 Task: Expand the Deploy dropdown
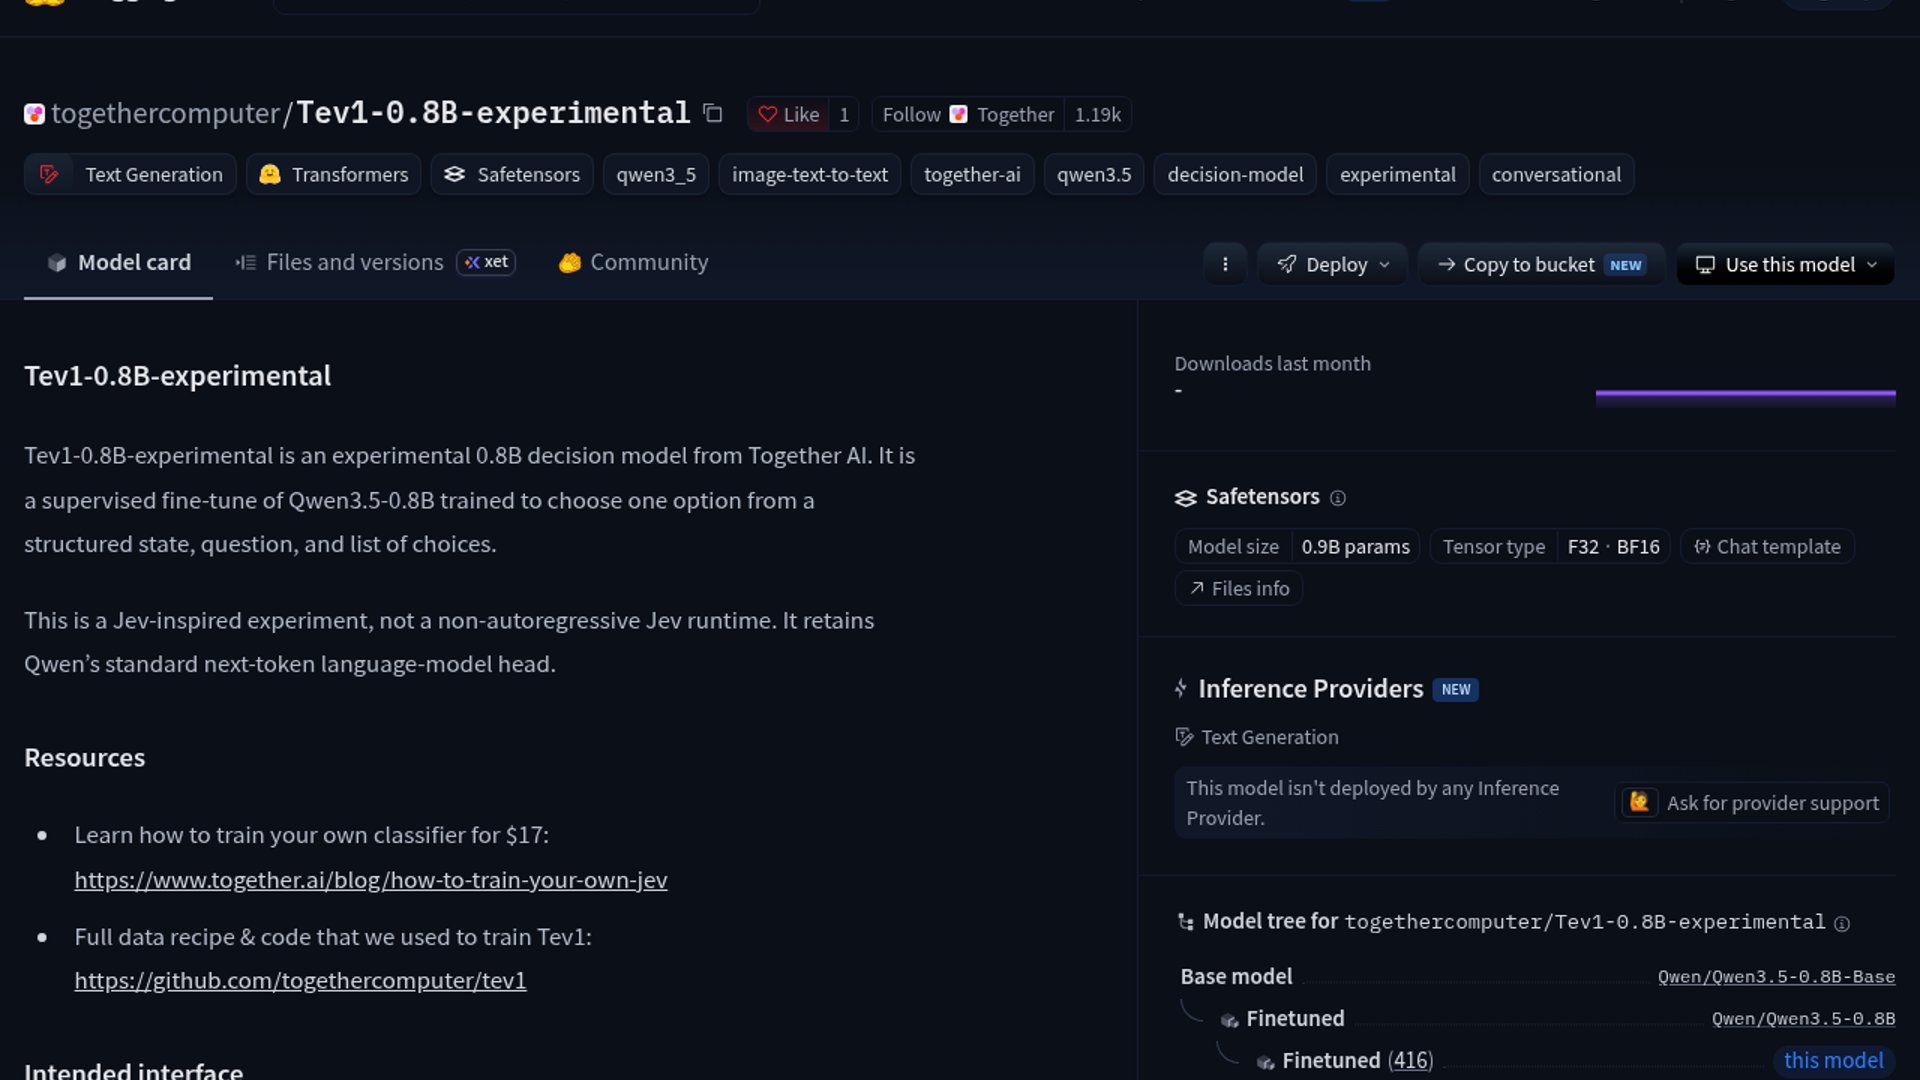1333,265
